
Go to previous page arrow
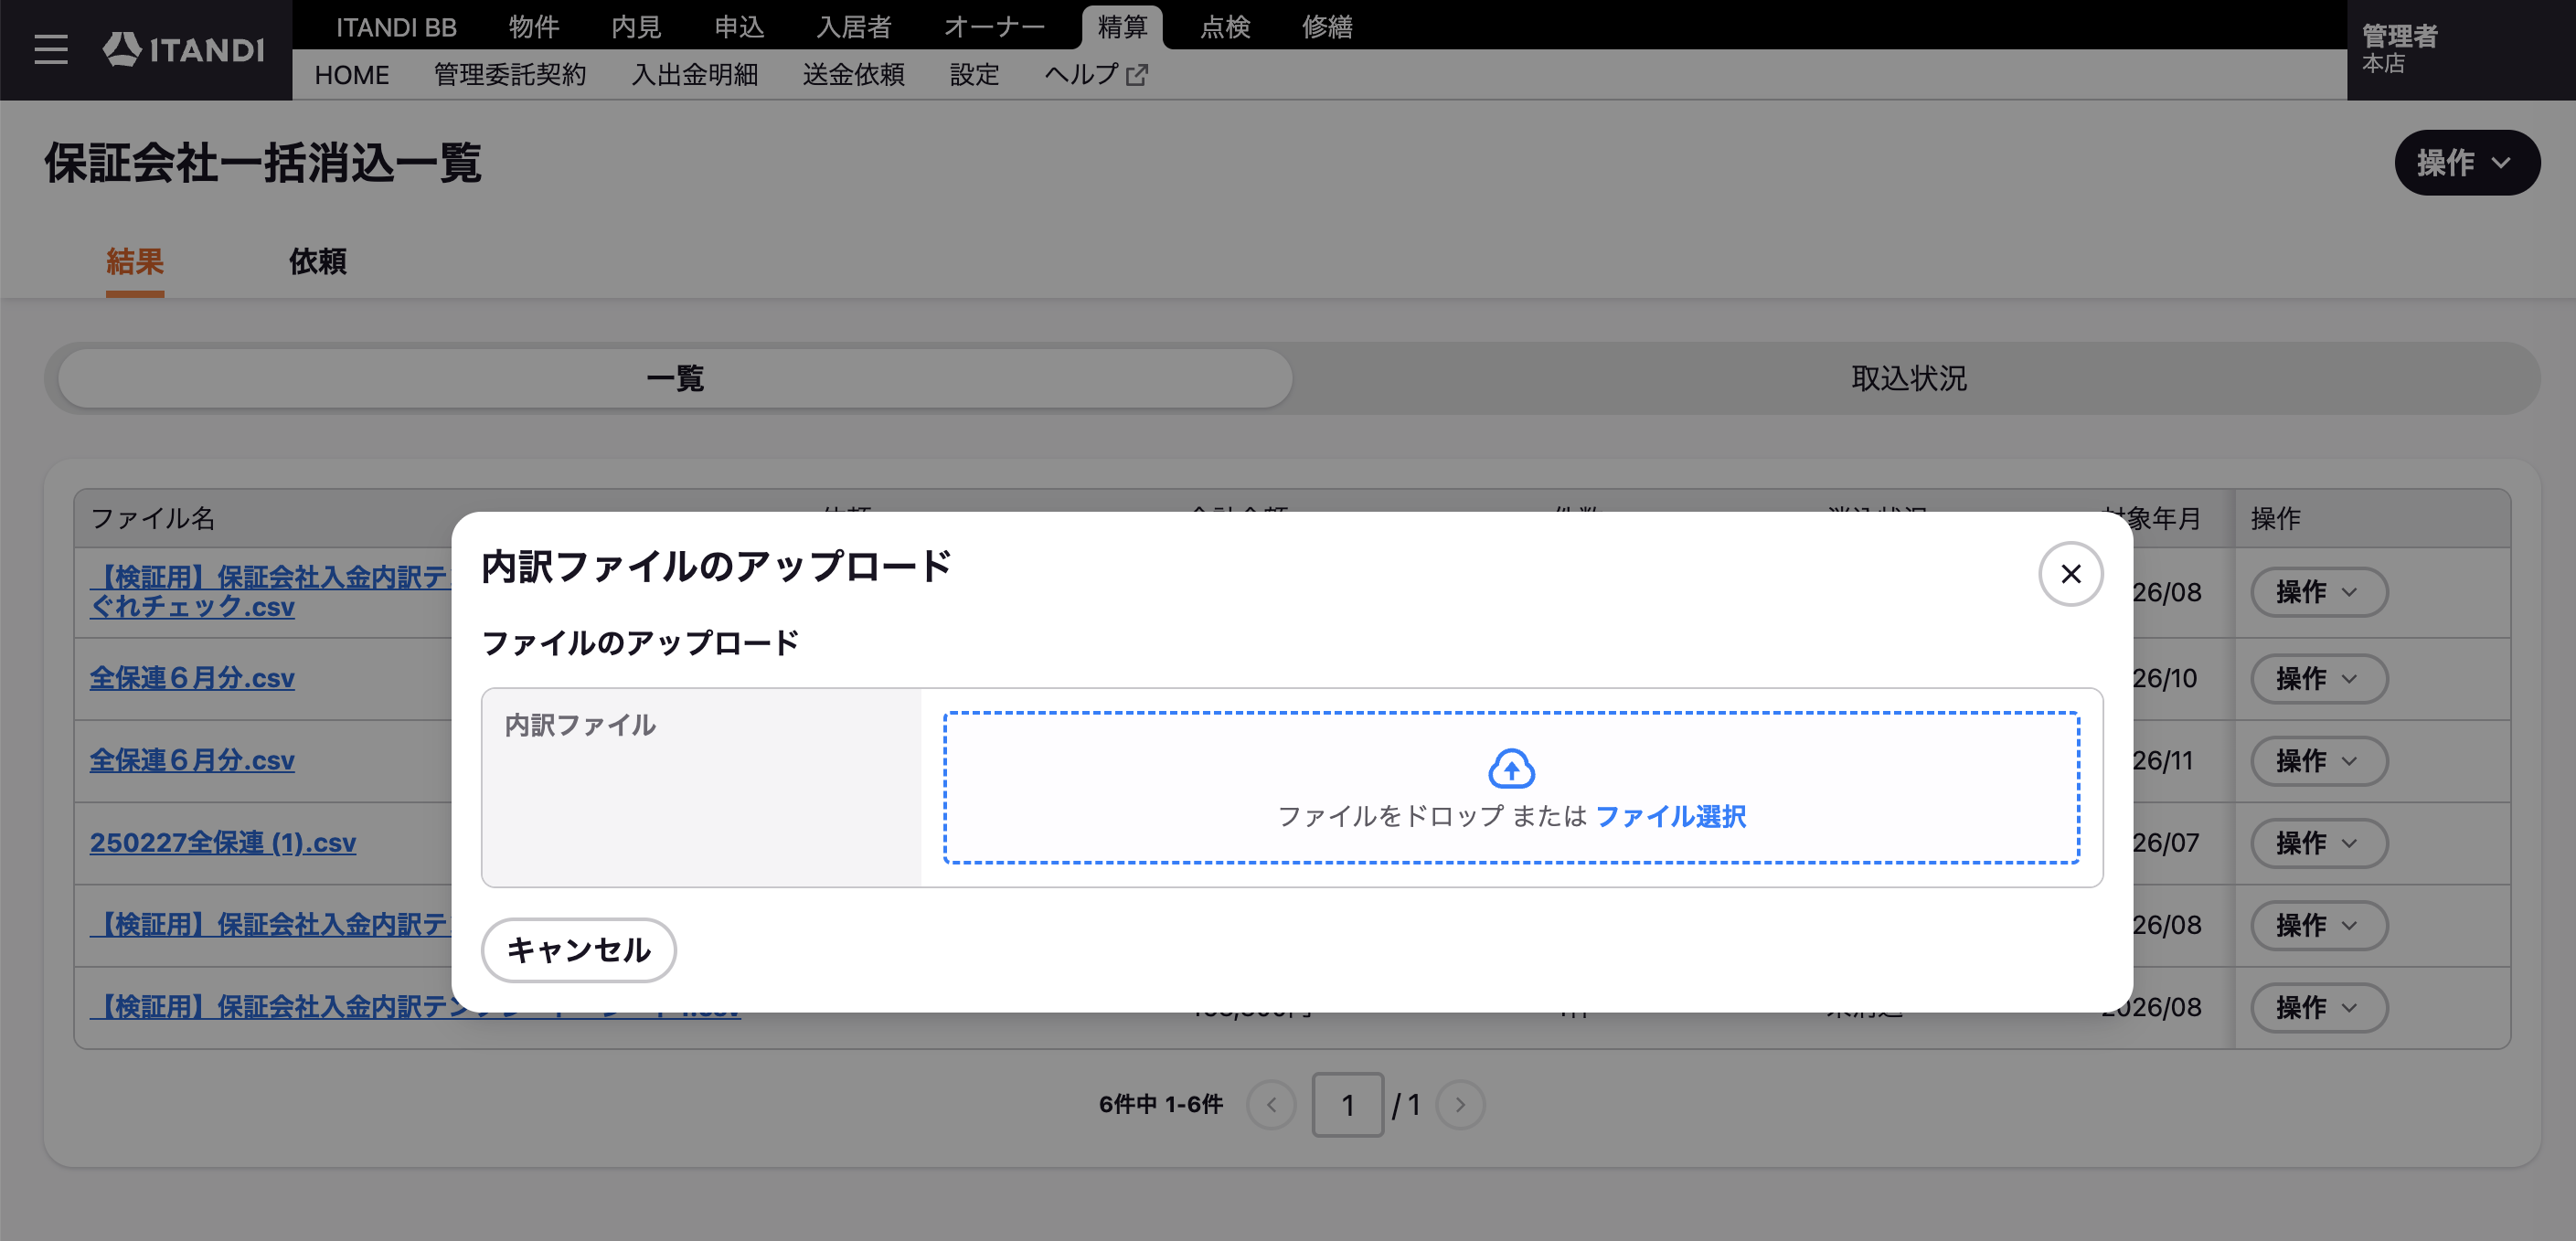[1271, 1105]
